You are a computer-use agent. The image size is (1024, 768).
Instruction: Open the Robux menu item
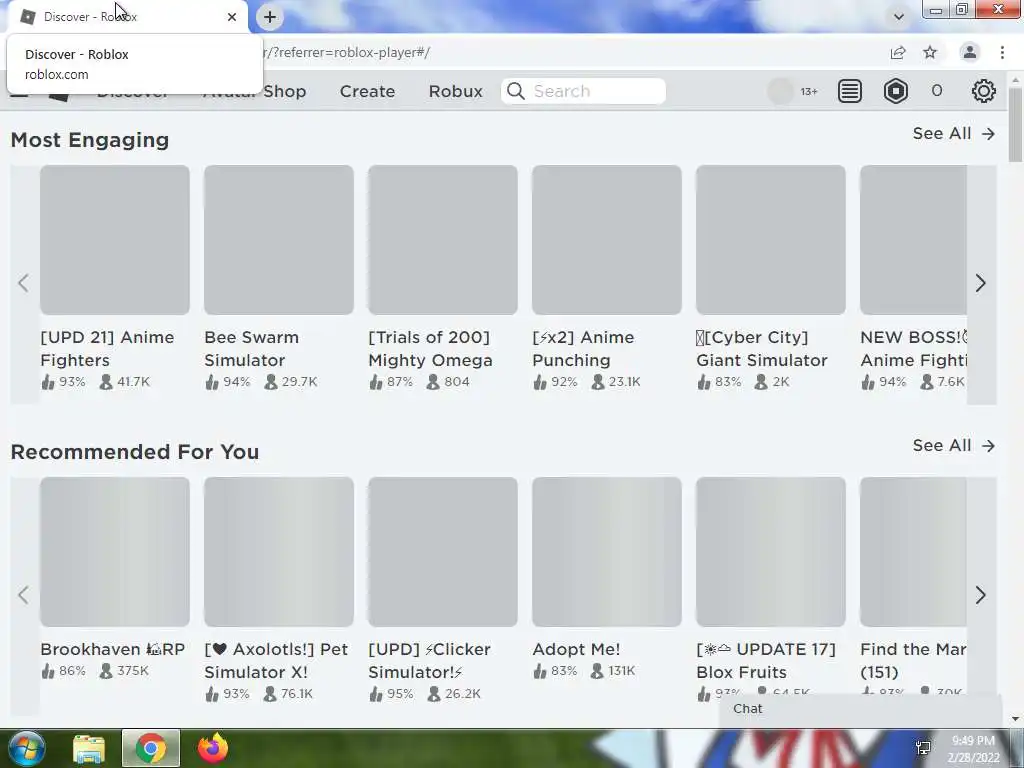(x=455, y=91)
